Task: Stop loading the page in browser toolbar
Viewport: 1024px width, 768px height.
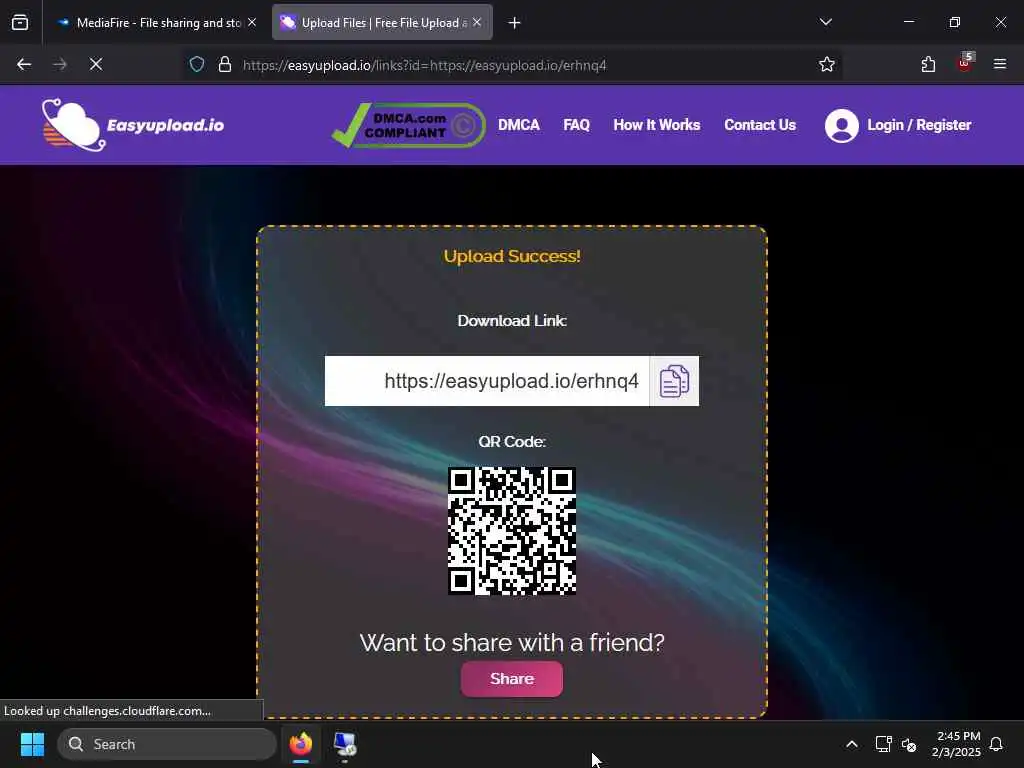Action: tap(96, 64)
